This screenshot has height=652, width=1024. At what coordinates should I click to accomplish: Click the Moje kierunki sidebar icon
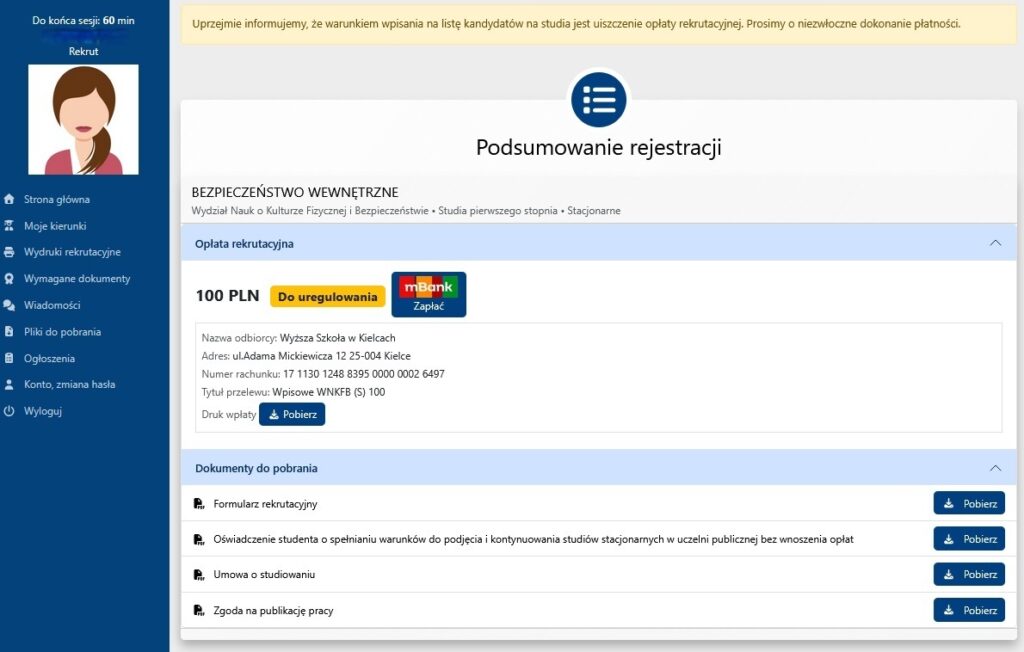click(9, 226)
